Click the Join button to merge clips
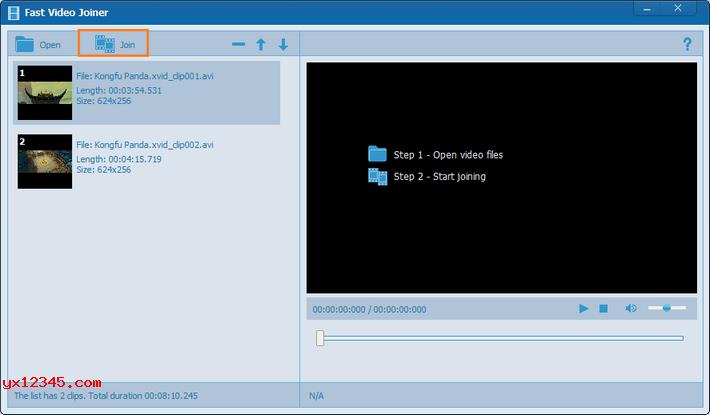710x415 pixels. click(x=114, y=44)
